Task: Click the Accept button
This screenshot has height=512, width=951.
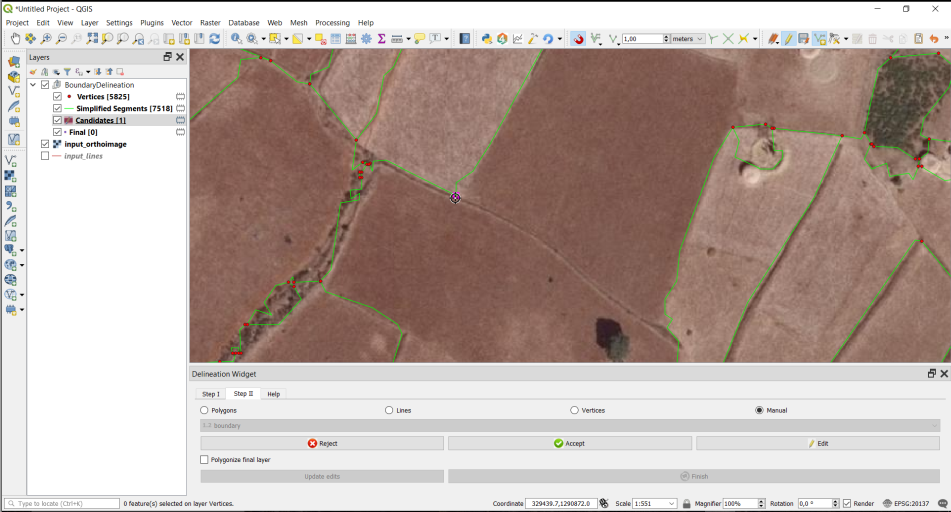Action: click(569, 443)
